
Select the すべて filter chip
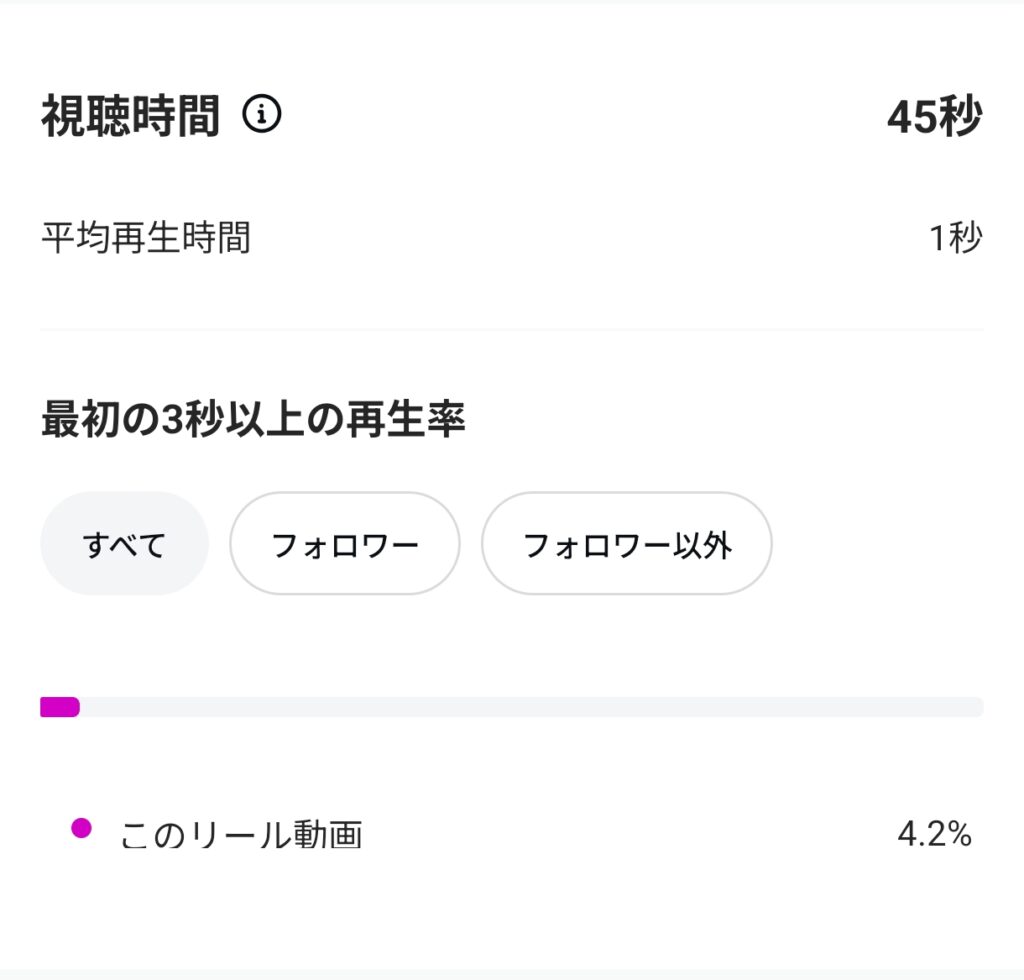[x=124, y=544]
